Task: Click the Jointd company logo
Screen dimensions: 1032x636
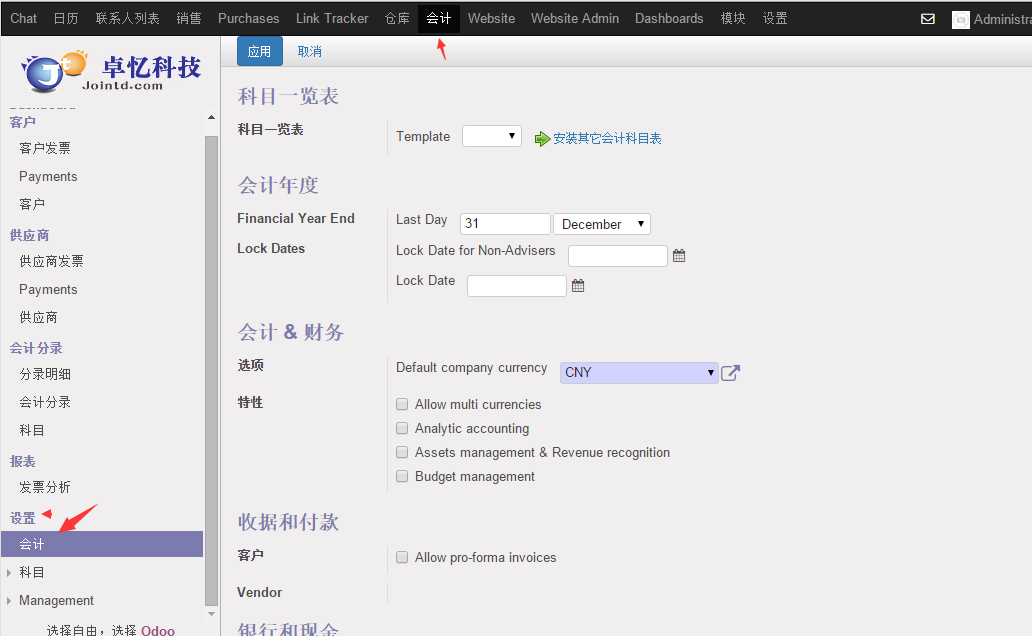Action: point(110,72)
